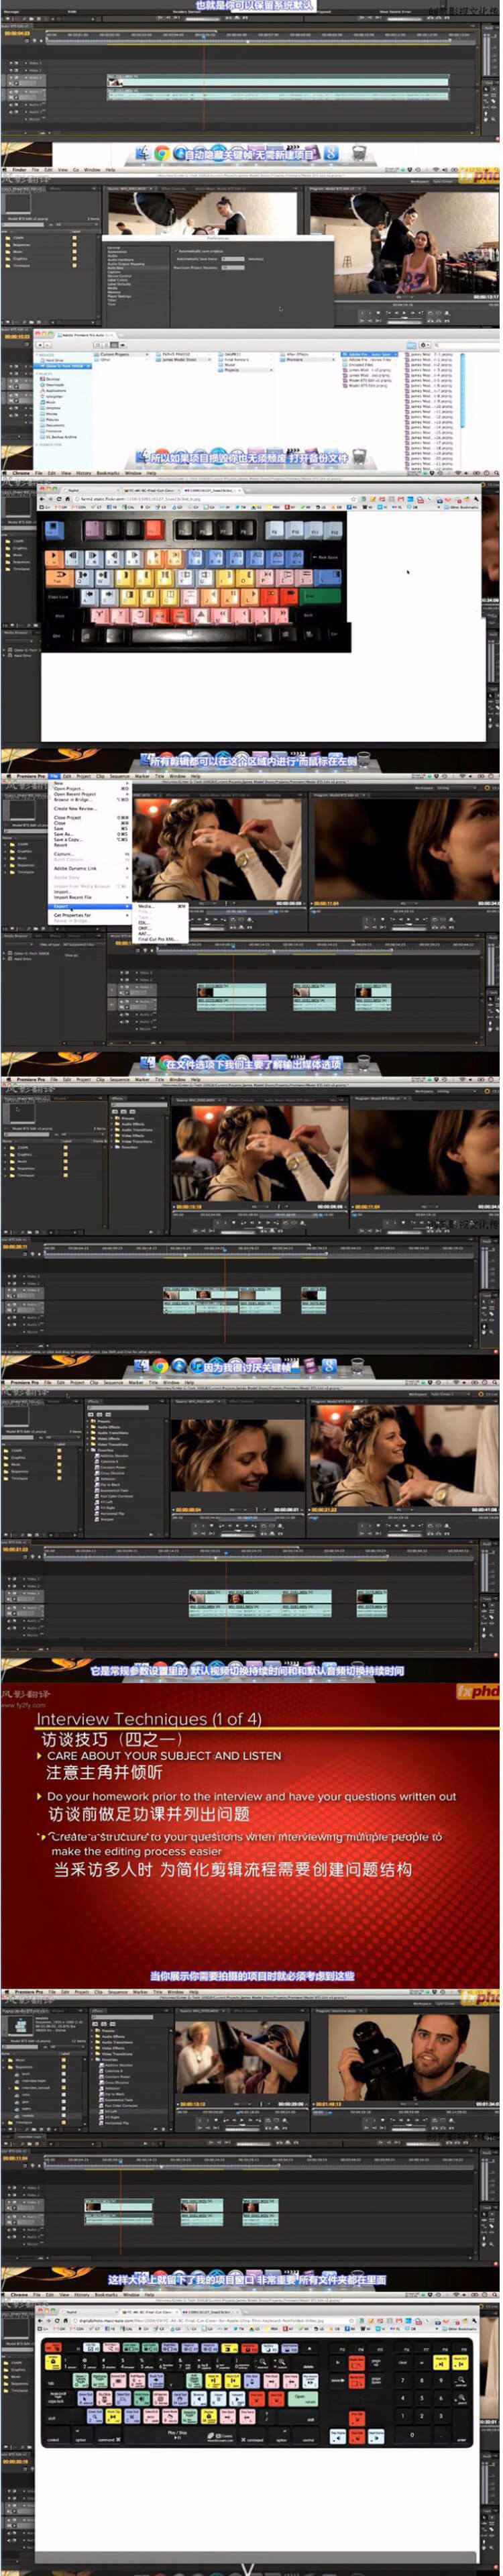
Task: Select Downloads in the Finder window sidebar
Action: pyautogui.click(x=54, y=385)
